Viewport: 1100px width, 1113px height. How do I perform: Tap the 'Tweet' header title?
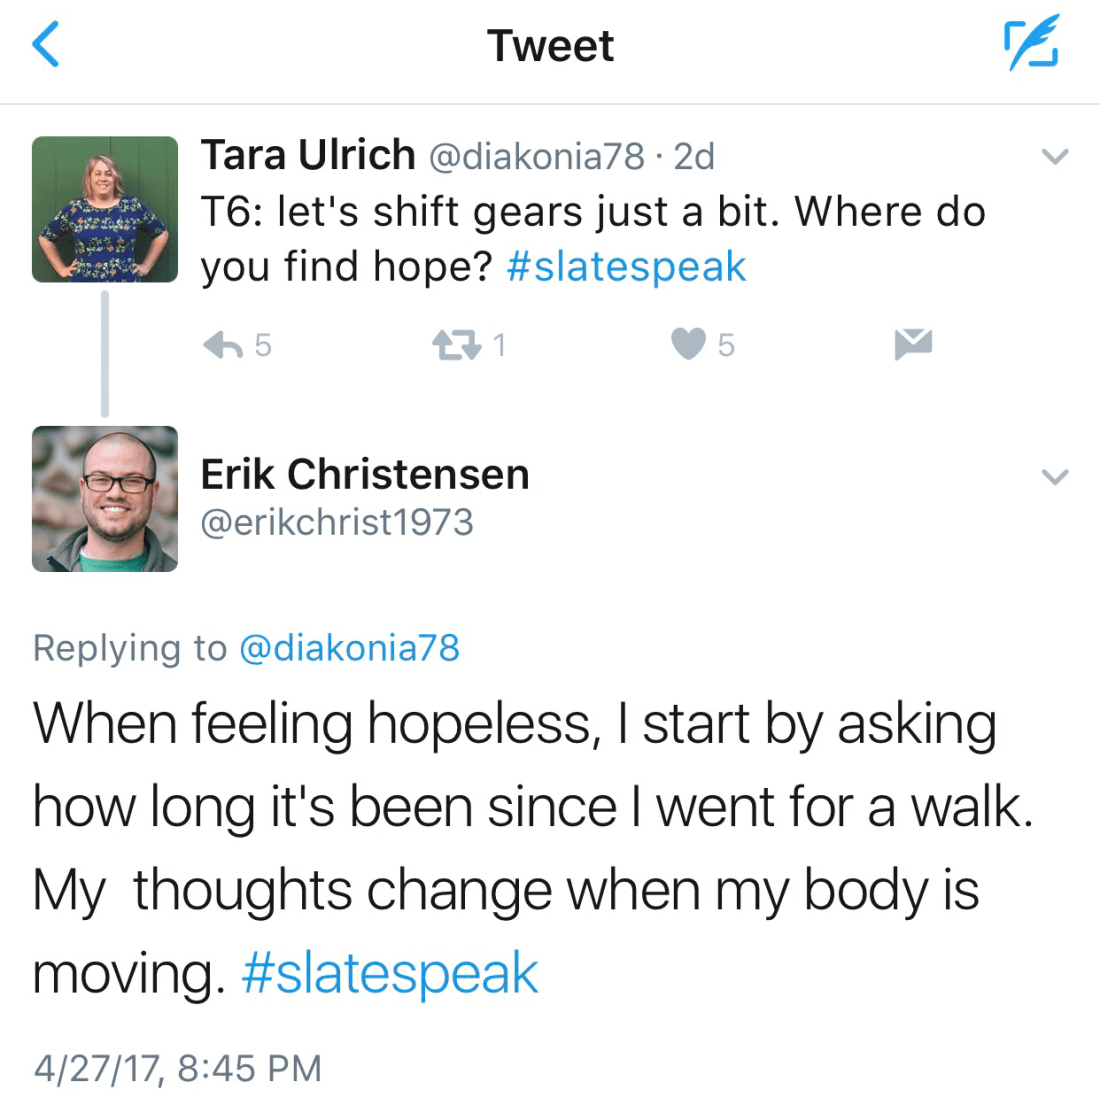550,46
